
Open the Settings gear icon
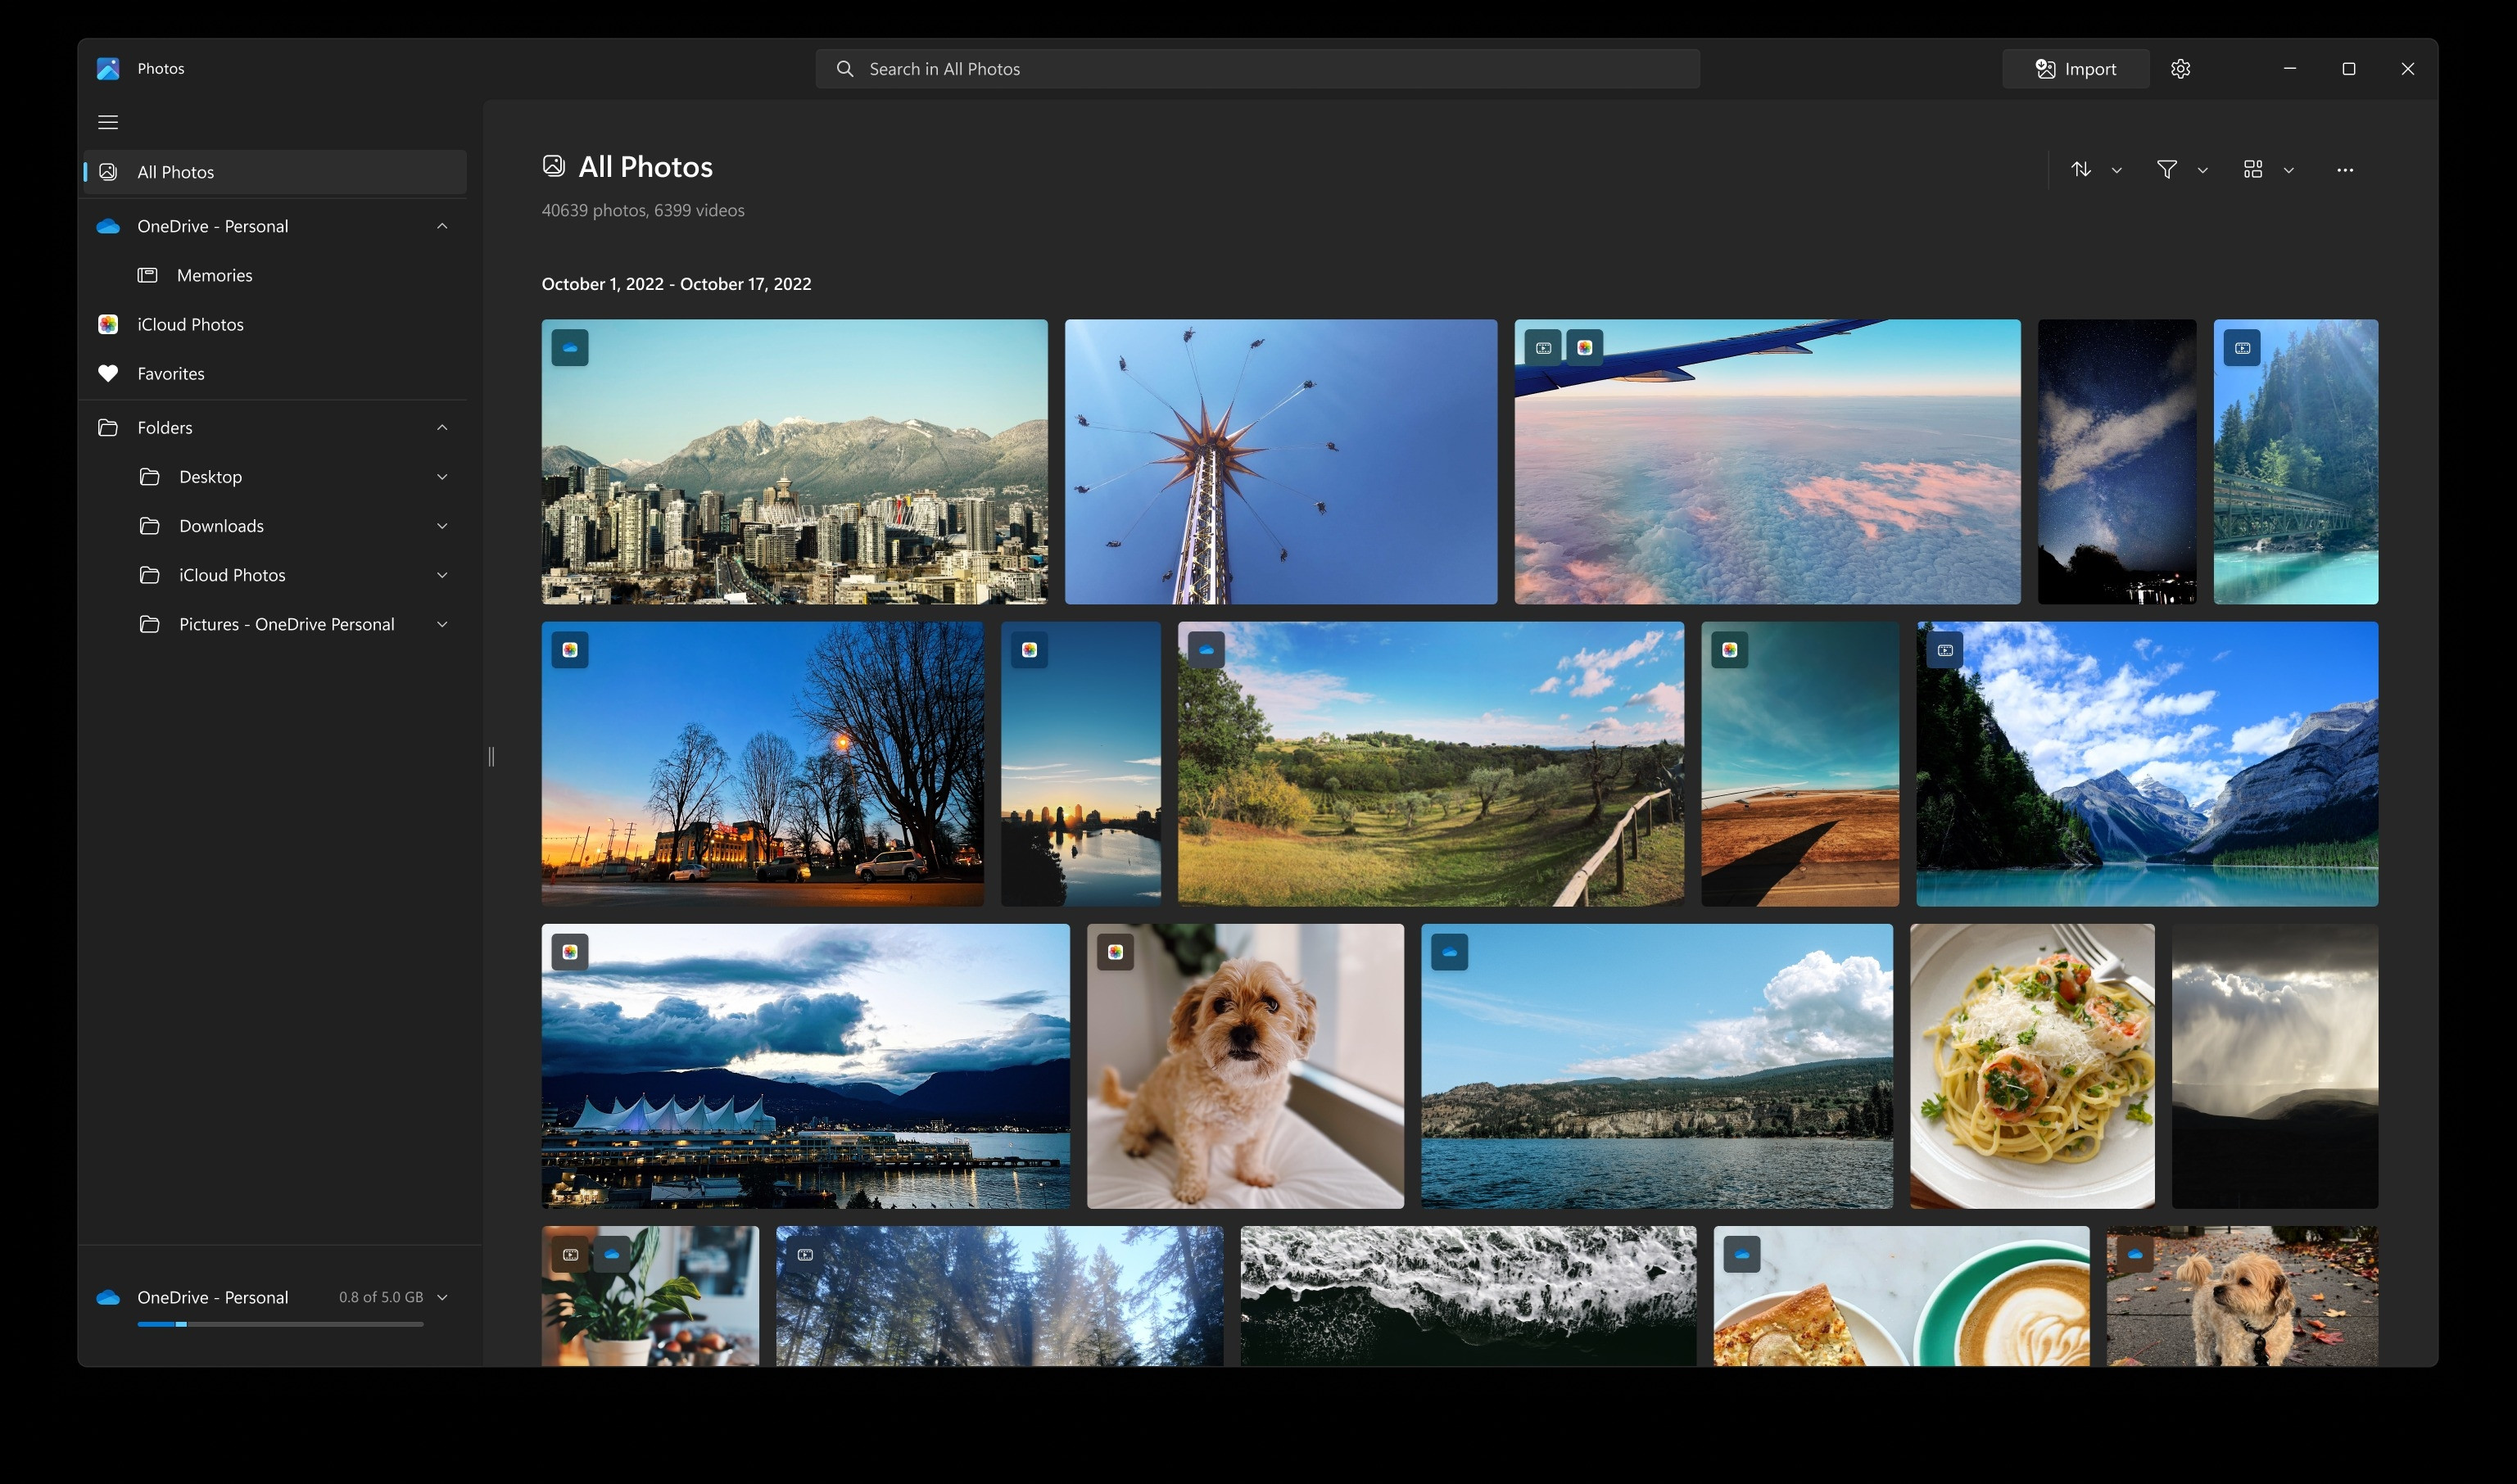point(2180,69)
